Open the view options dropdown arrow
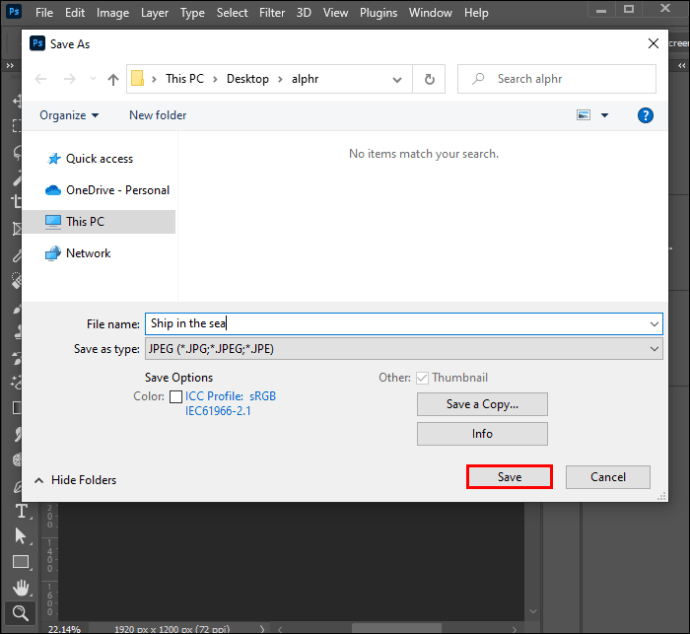Screen dimensions: 690x634 point(605,115)
